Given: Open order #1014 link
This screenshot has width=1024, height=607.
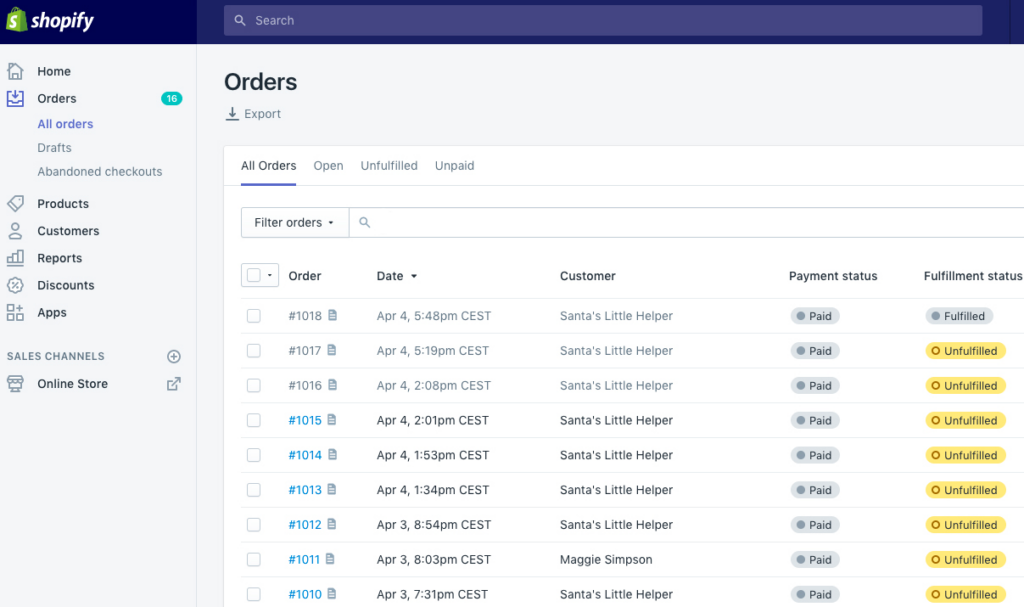Looking at the screenshot, I should tap(305, 455).
